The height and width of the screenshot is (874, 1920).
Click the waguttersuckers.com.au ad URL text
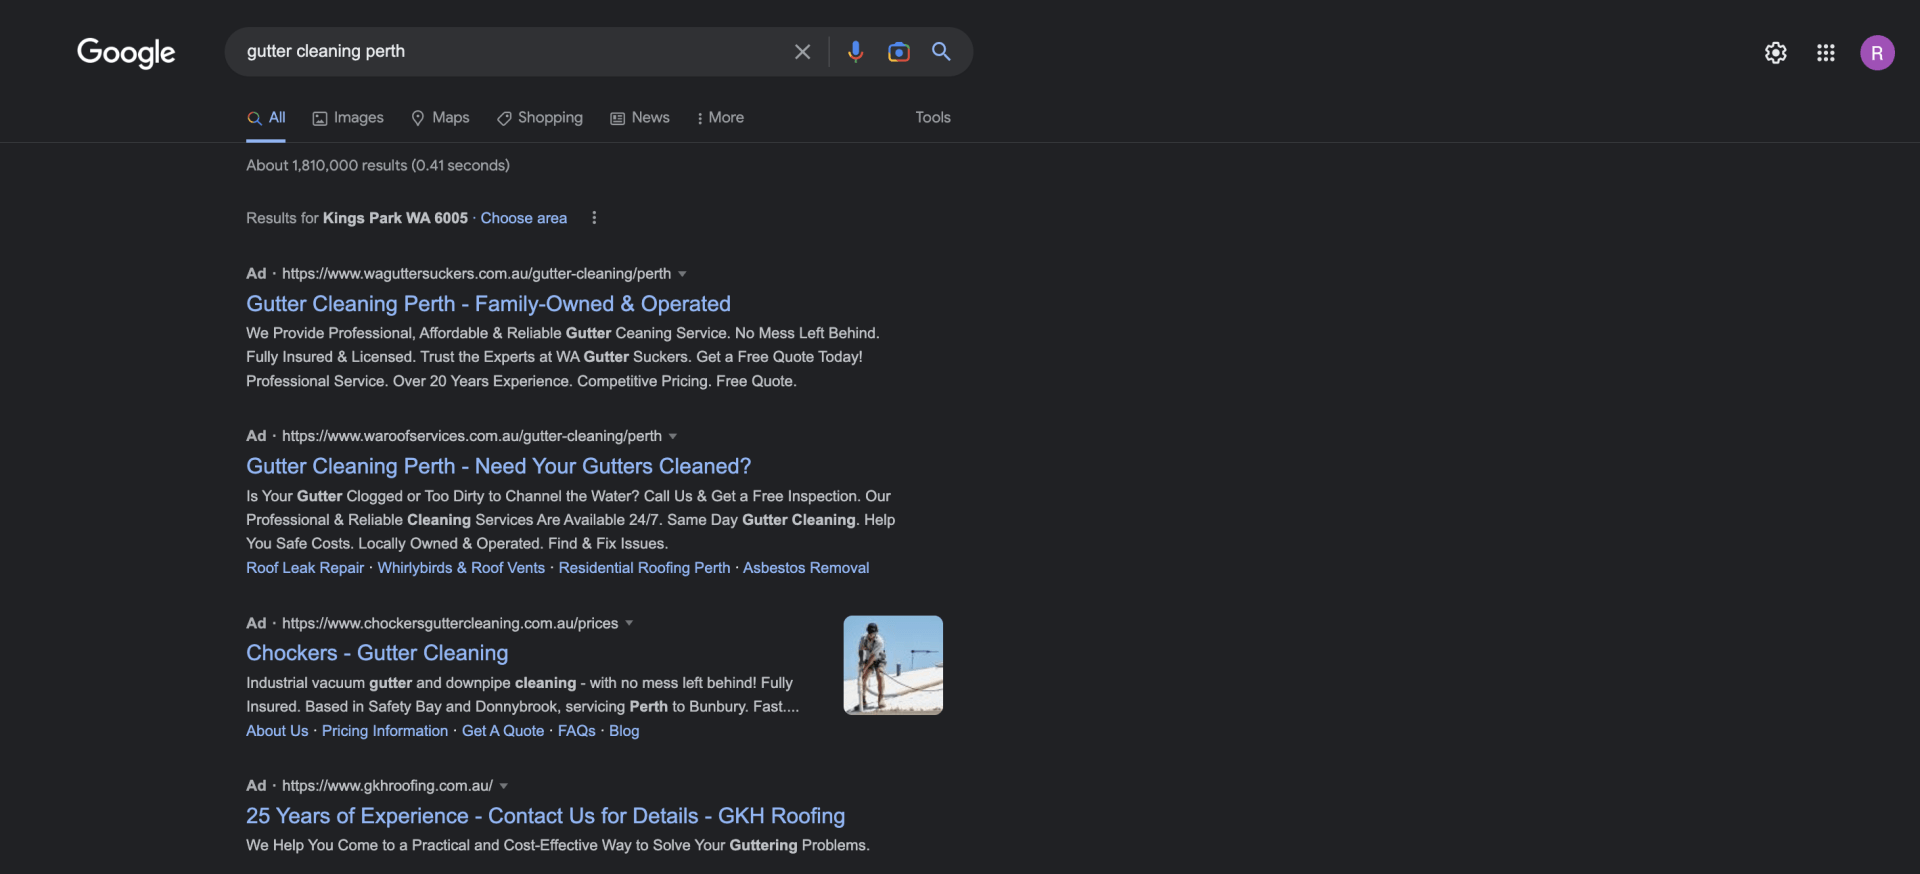click(x=476, y=274)
